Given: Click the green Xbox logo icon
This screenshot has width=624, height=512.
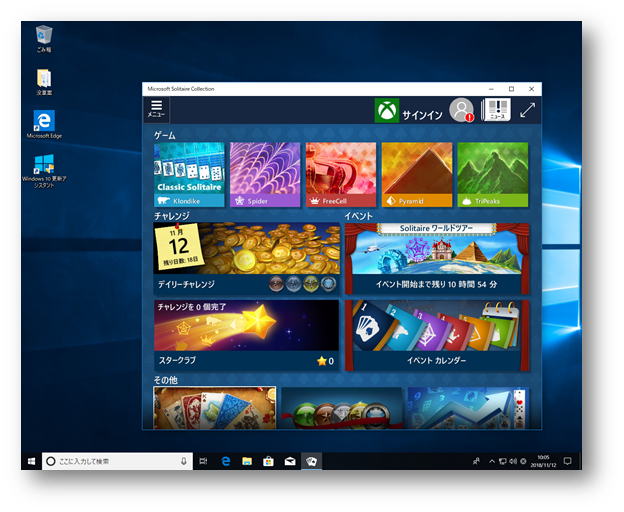Looking at the screenshot, I should click(386, 110).
